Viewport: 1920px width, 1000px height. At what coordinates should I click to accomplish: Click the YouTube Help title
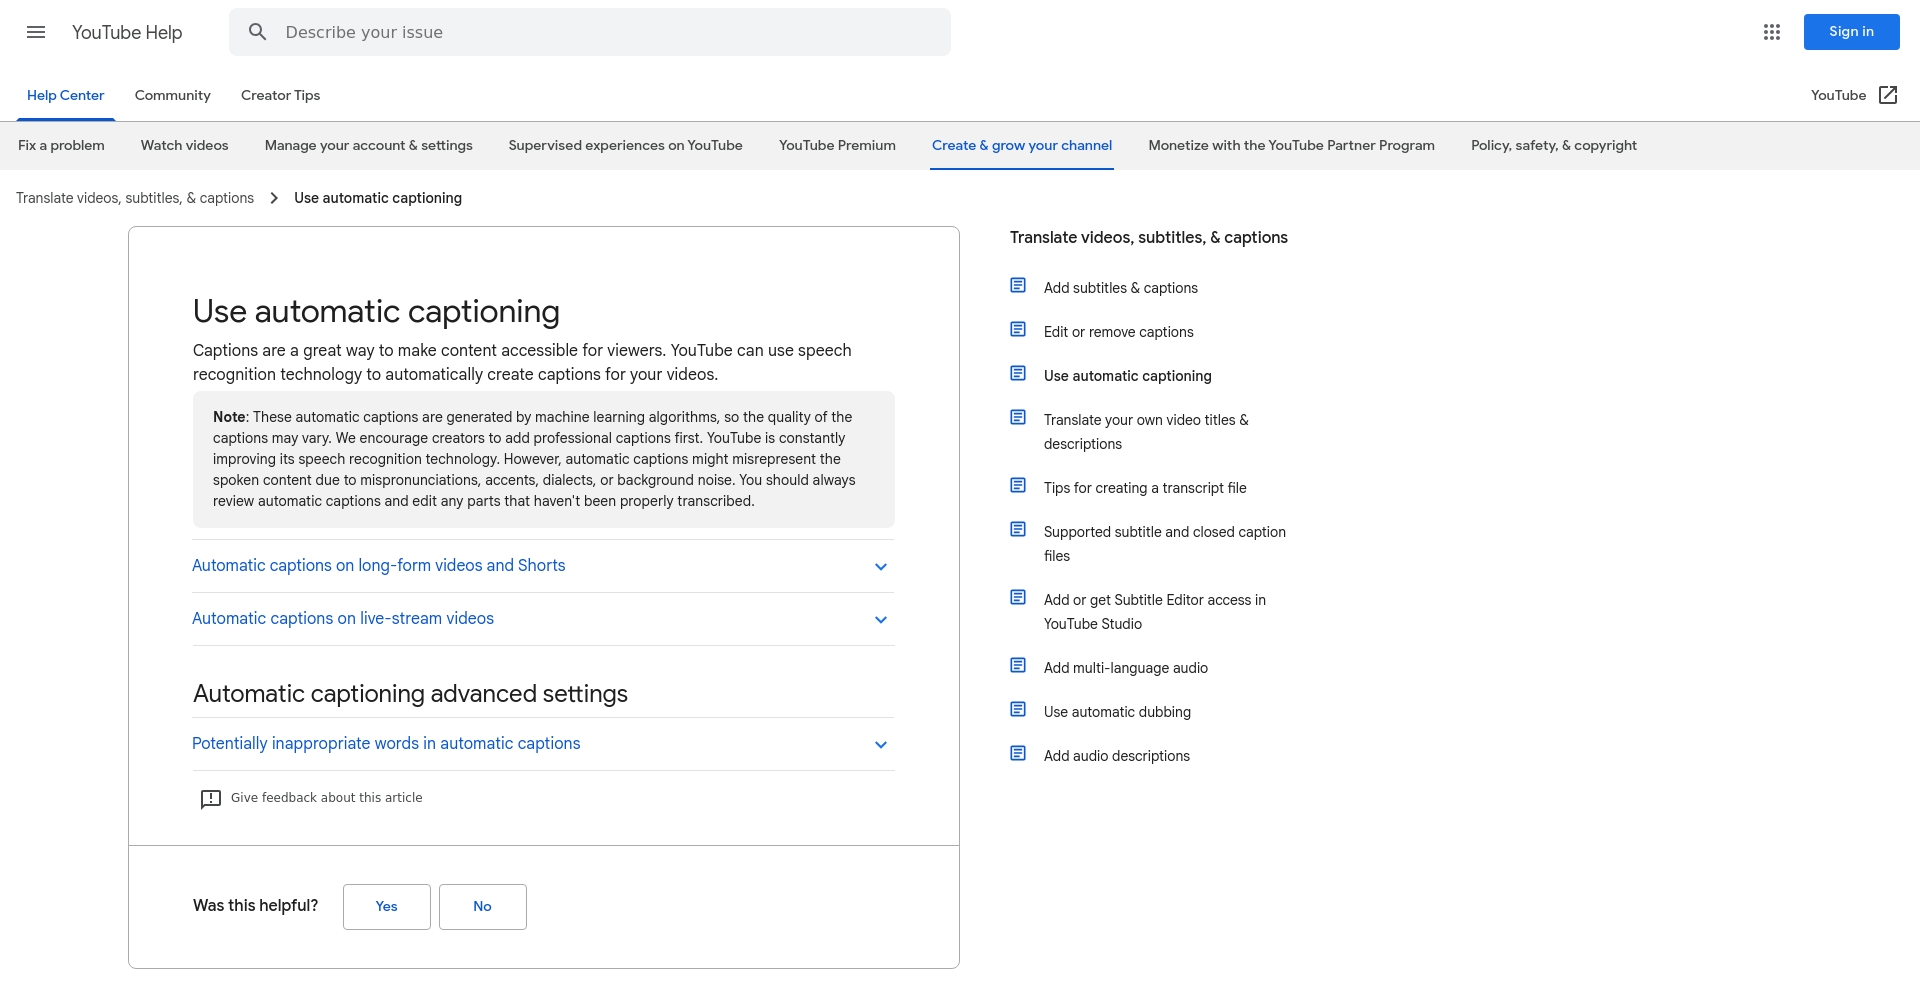pos(127,32)
